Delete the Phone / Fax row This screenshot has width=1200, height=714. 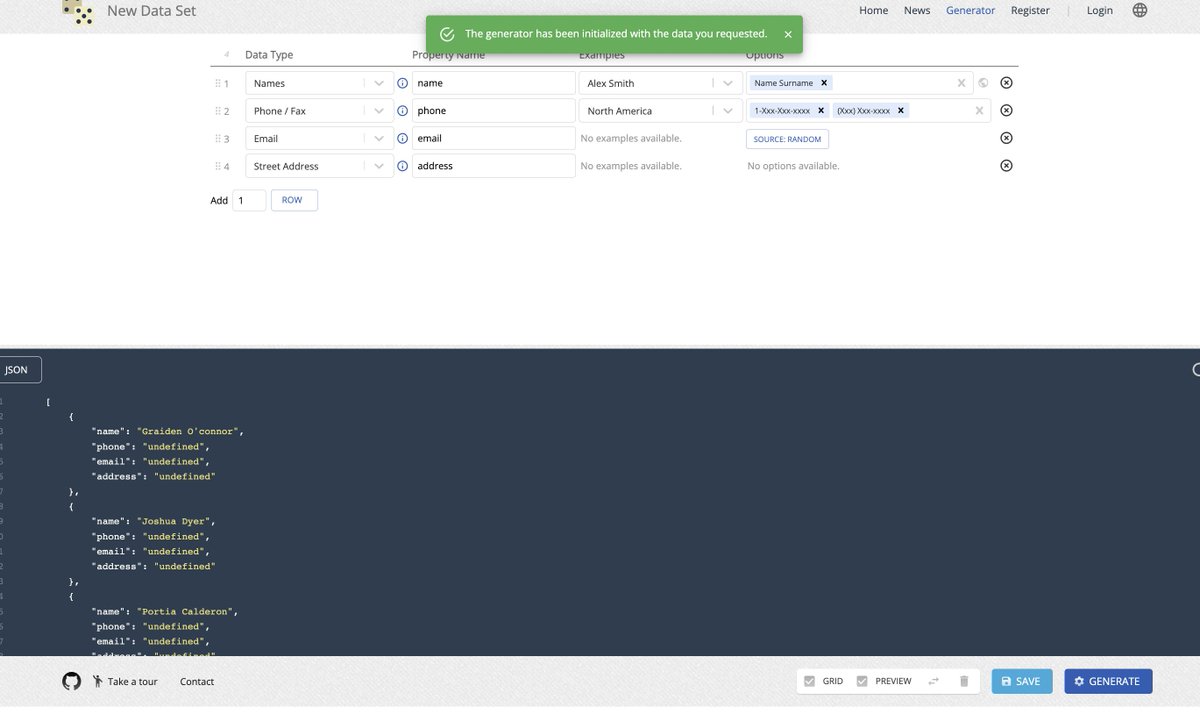[1006, 111]
